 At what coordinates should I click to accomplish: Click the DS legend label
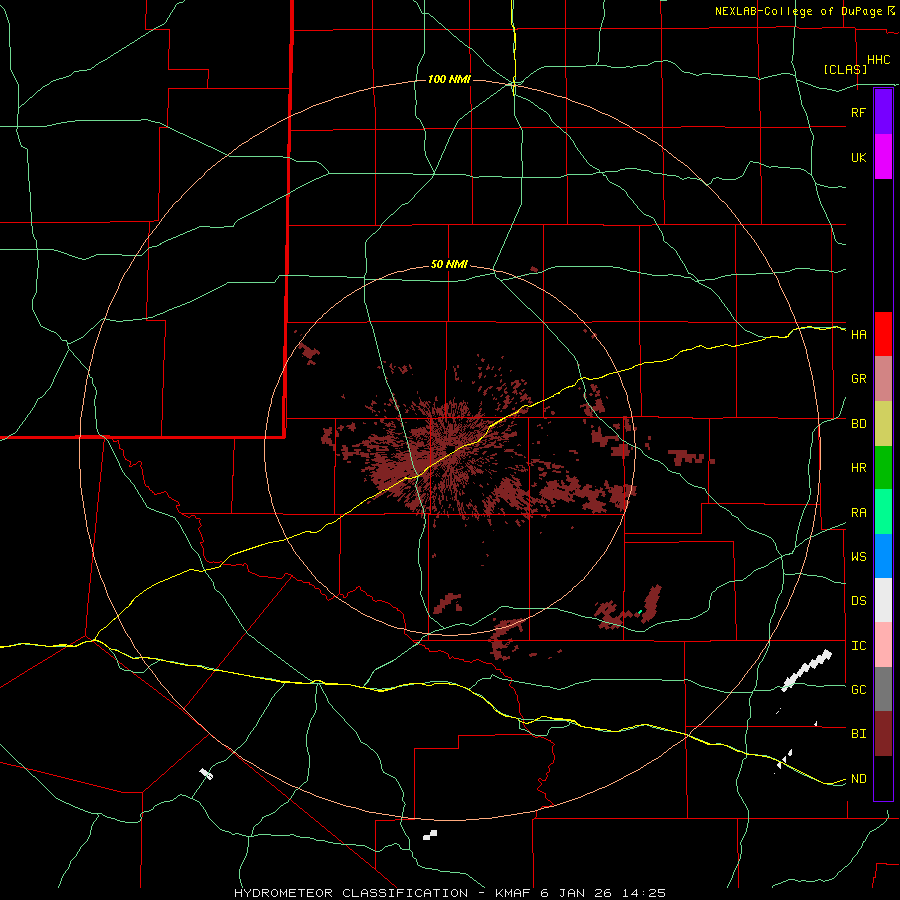pyautogui.click(x=858, y=601)
